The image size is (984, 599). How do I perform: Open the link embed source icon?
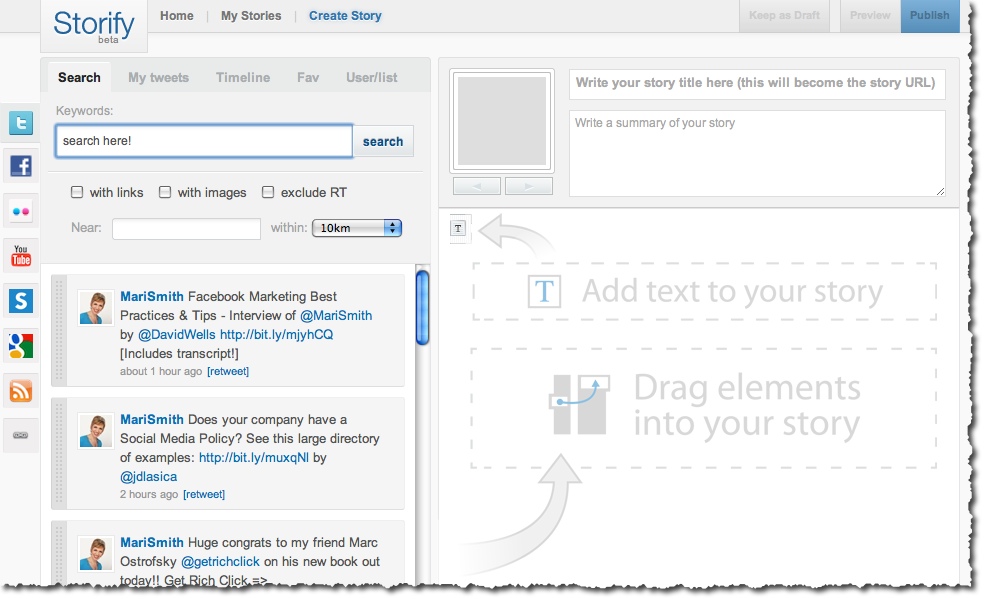point(21,435)
